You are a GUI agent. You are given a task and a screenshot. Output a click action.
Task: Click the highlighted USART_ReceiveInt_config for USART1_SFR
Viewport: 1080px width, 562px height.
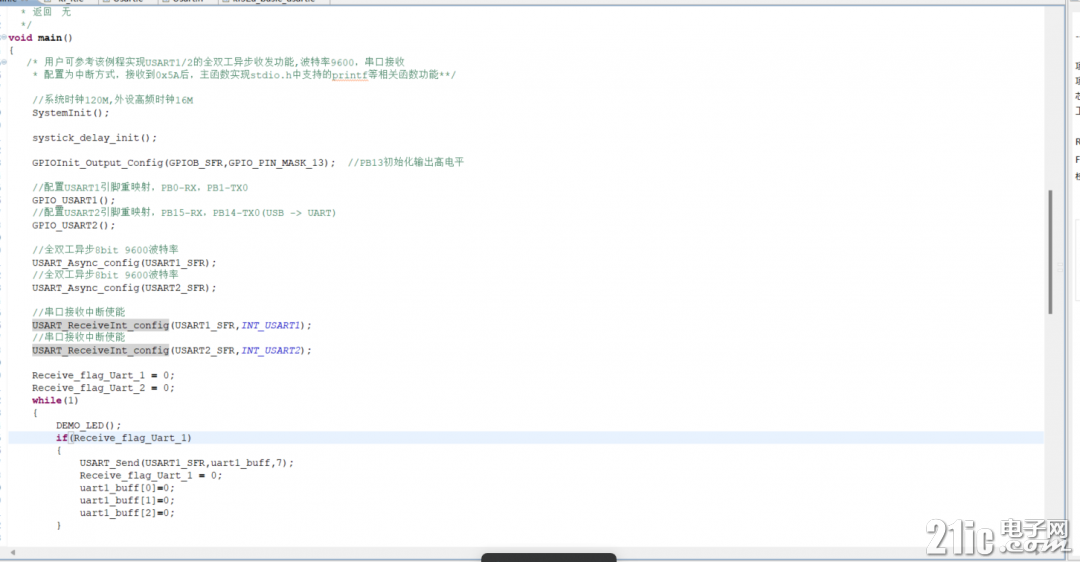tap(101, 325)
